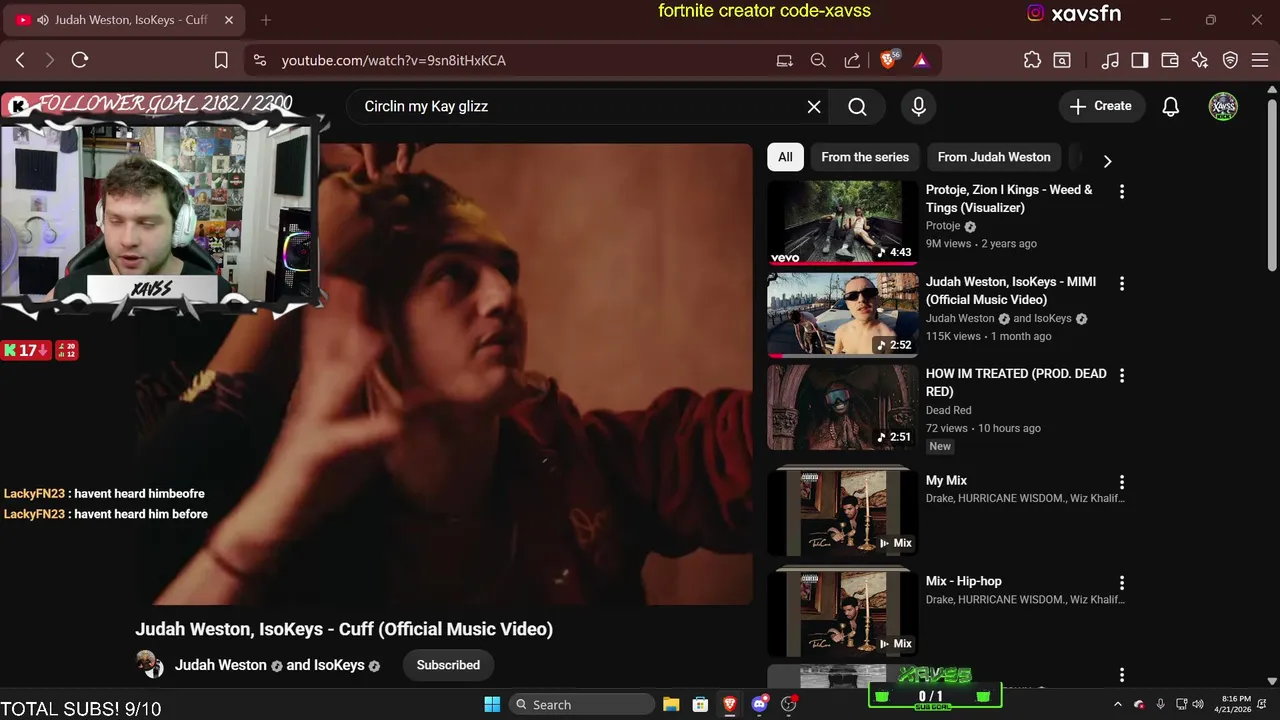Viewport: 1280px width, 720px height.
Task: Toggle the browser sidebar panel
Action: point(1140,60)
